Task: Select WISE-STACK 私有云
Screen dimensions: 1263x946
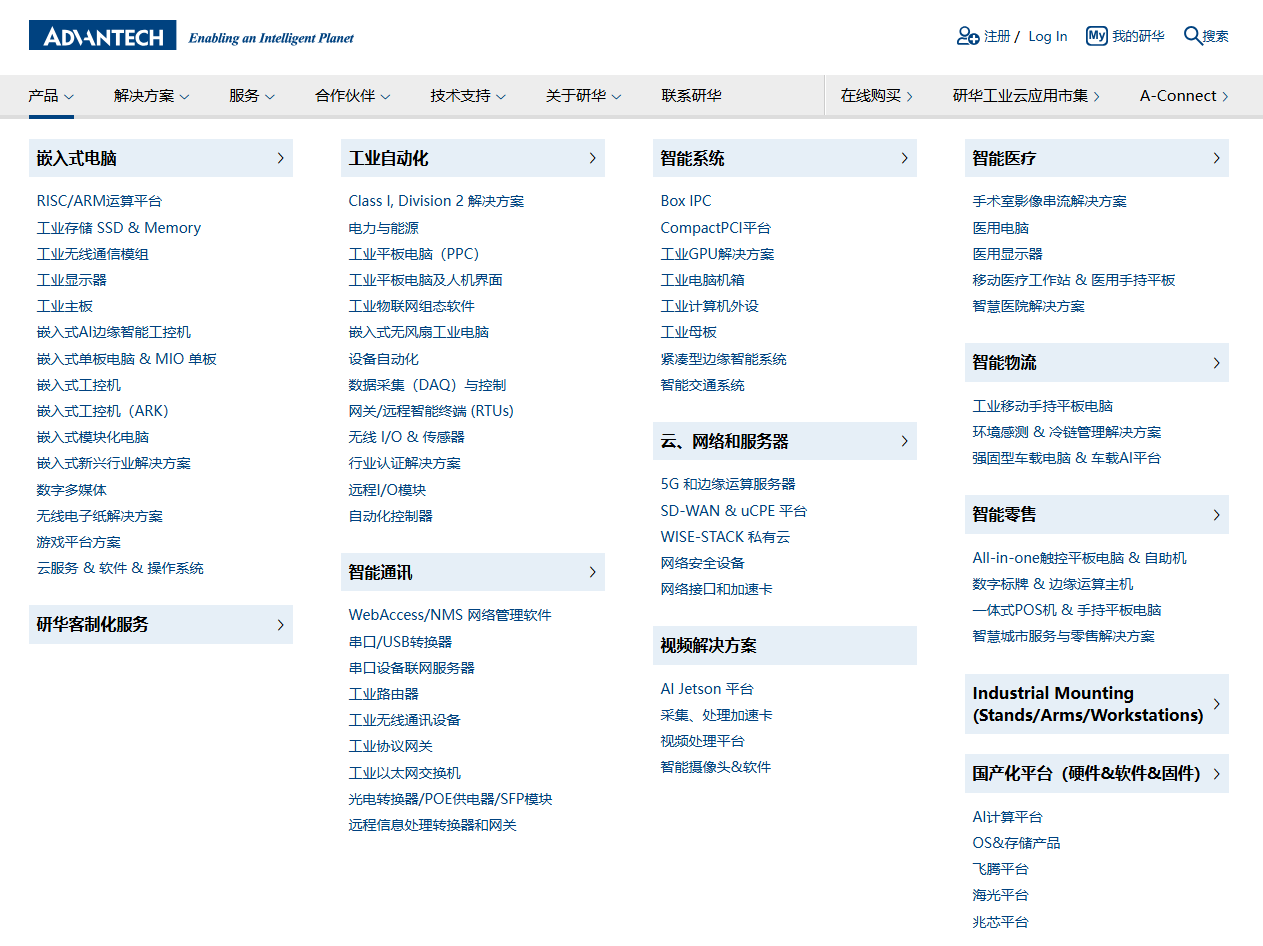Action: (725, 537)
